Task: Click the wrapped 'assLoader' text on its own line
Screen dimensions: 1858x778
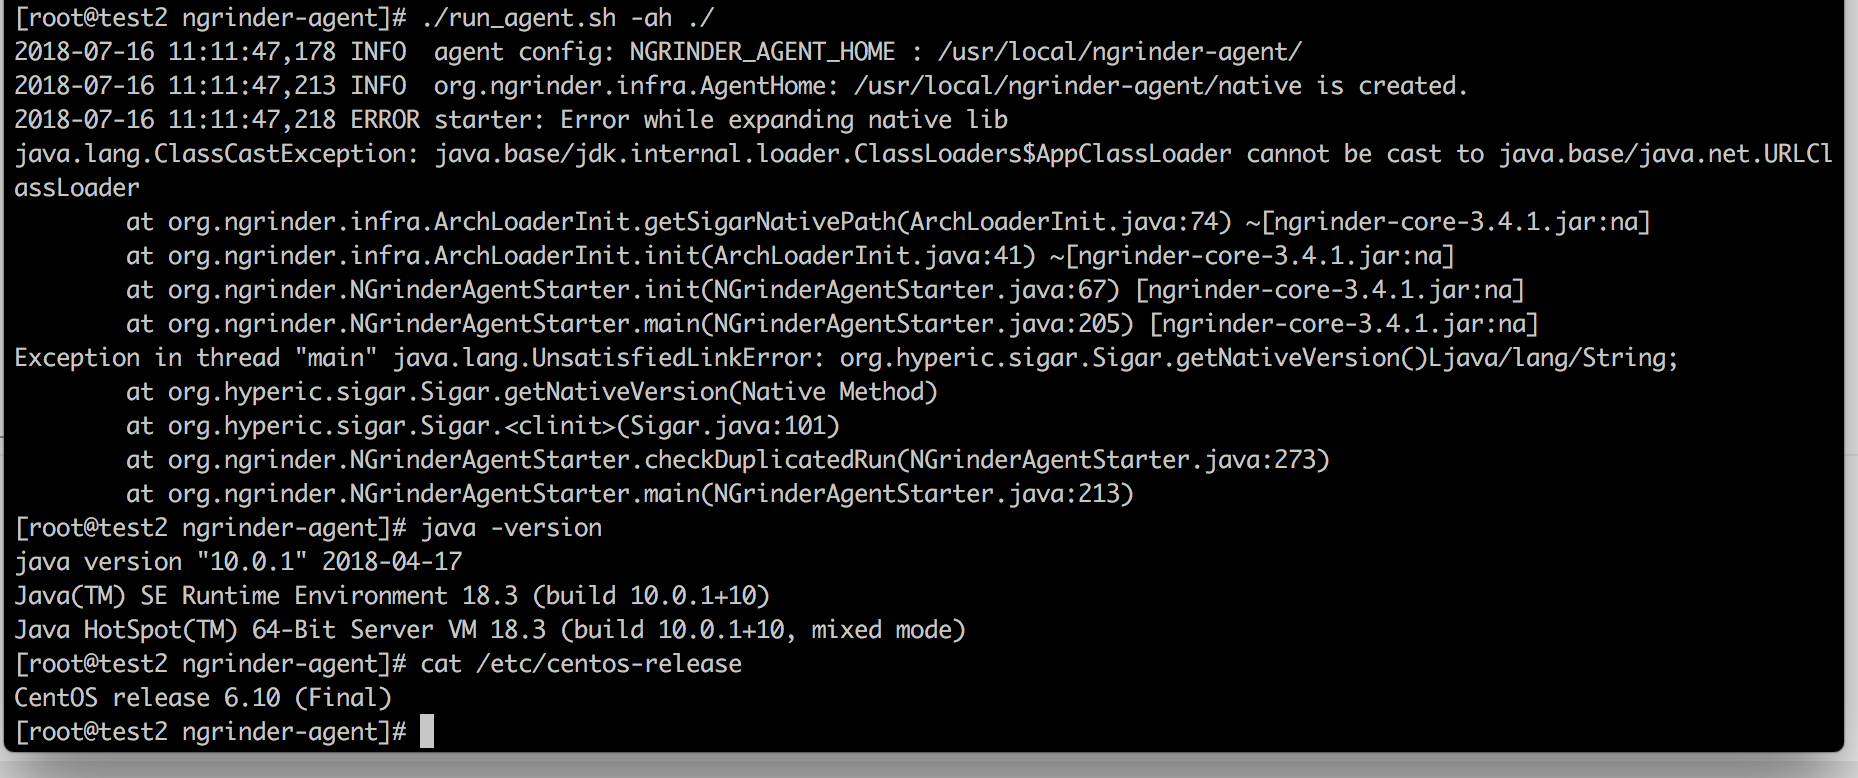Action: click(77, 188)
